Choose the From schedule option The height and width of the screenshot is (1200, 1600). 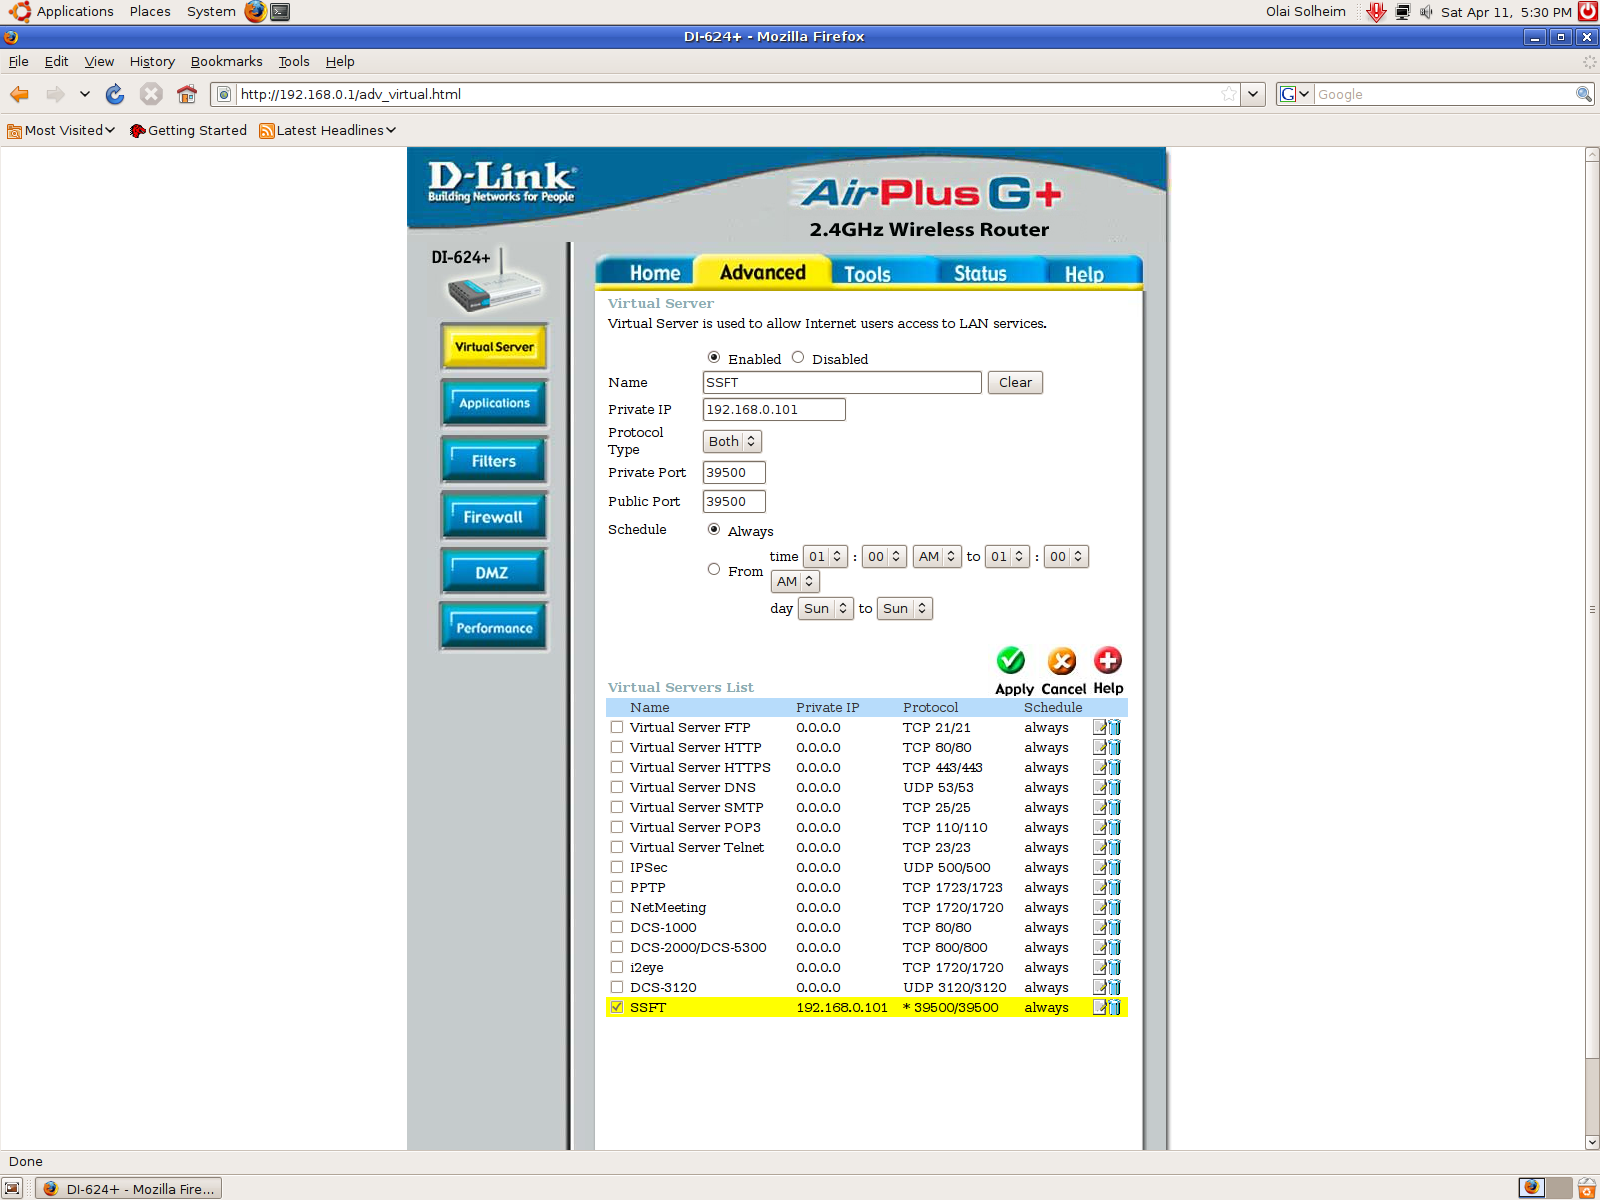pyautogui.click(x=714, y=569)
